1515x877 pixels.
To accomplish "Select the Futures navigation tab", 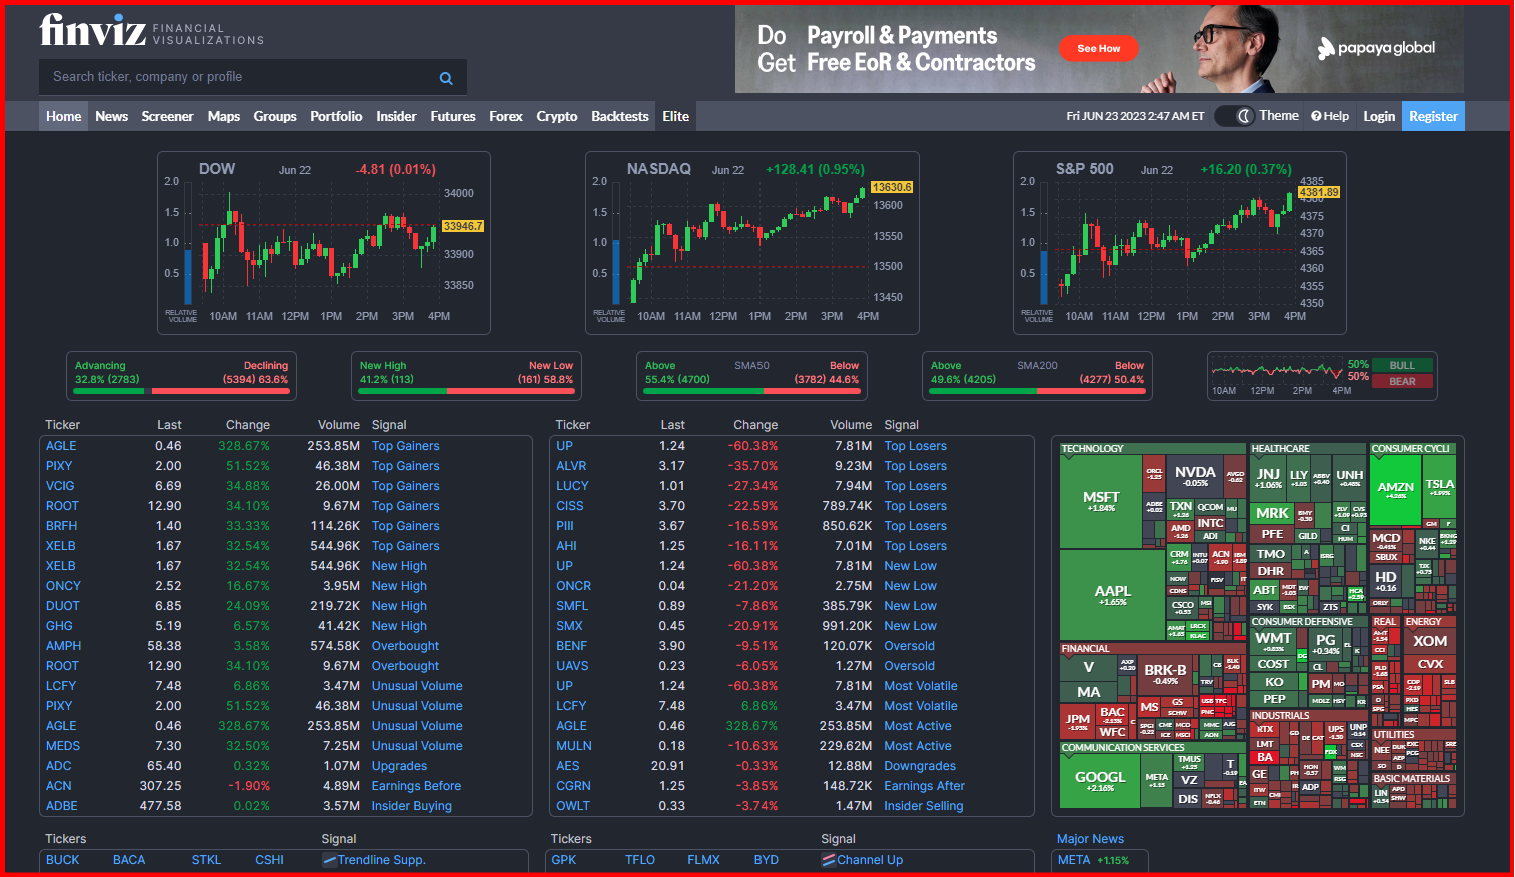I will [453, 115].
